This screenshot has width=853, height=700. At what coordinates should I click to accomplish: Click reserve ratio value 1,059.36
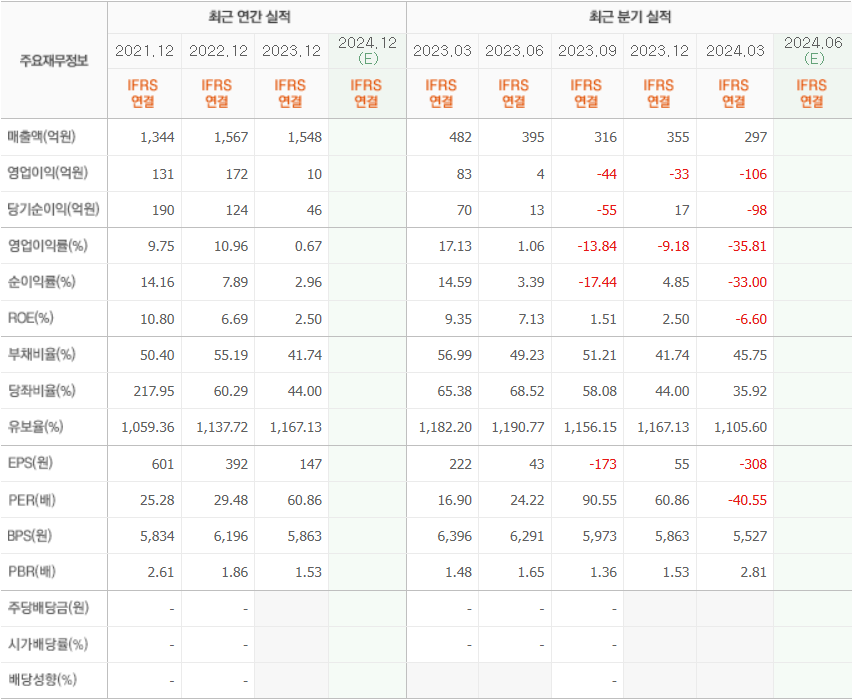[x=148, y=428]
